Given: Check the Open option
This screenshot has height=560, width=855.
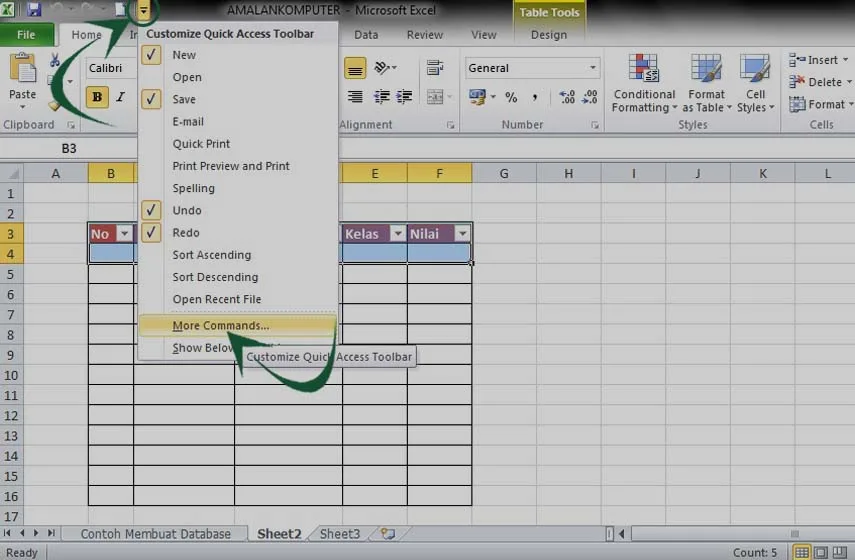Looking at the screenshot, I should [x=238, y=77].
